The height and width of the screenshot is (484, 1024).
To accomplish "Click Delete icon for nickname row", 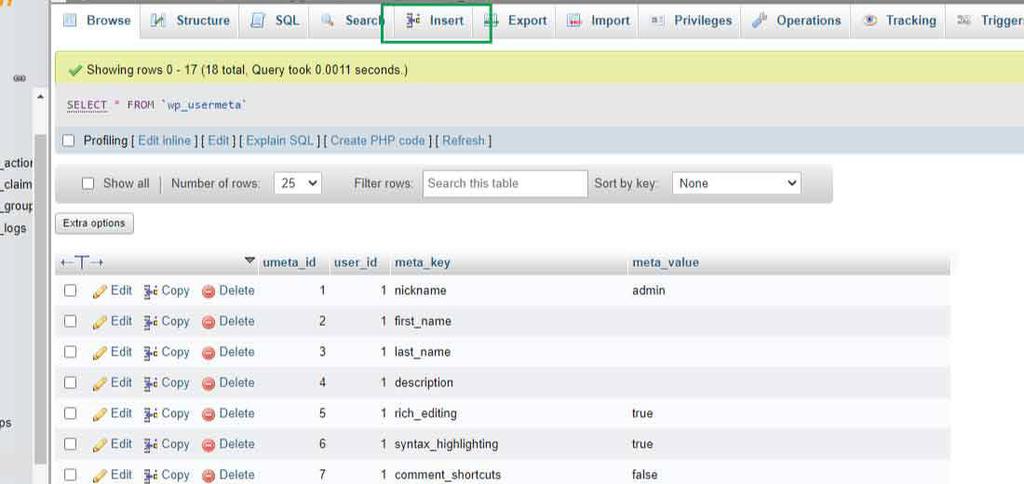I will [x=208, y=291].
